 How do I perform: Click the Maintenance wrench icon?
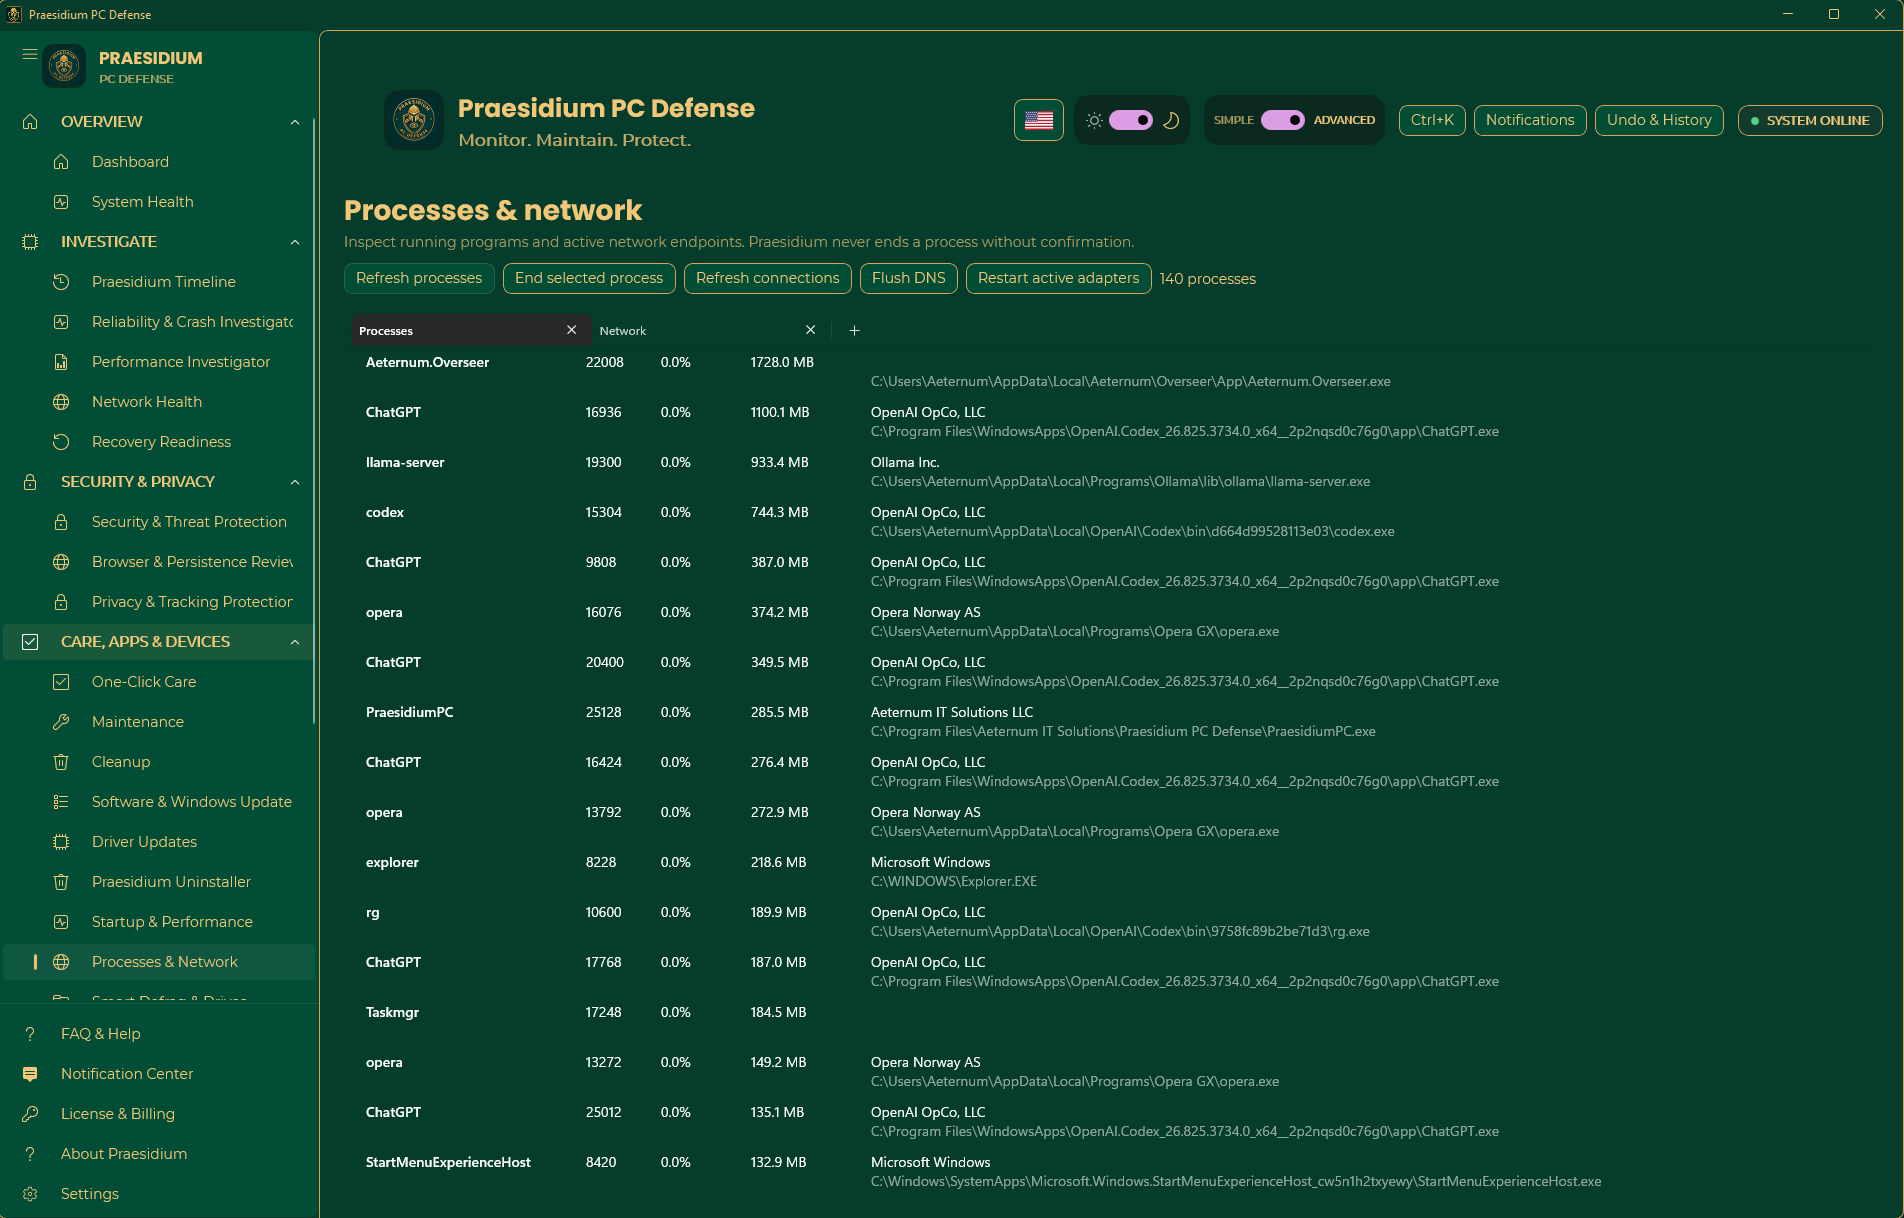61,721
